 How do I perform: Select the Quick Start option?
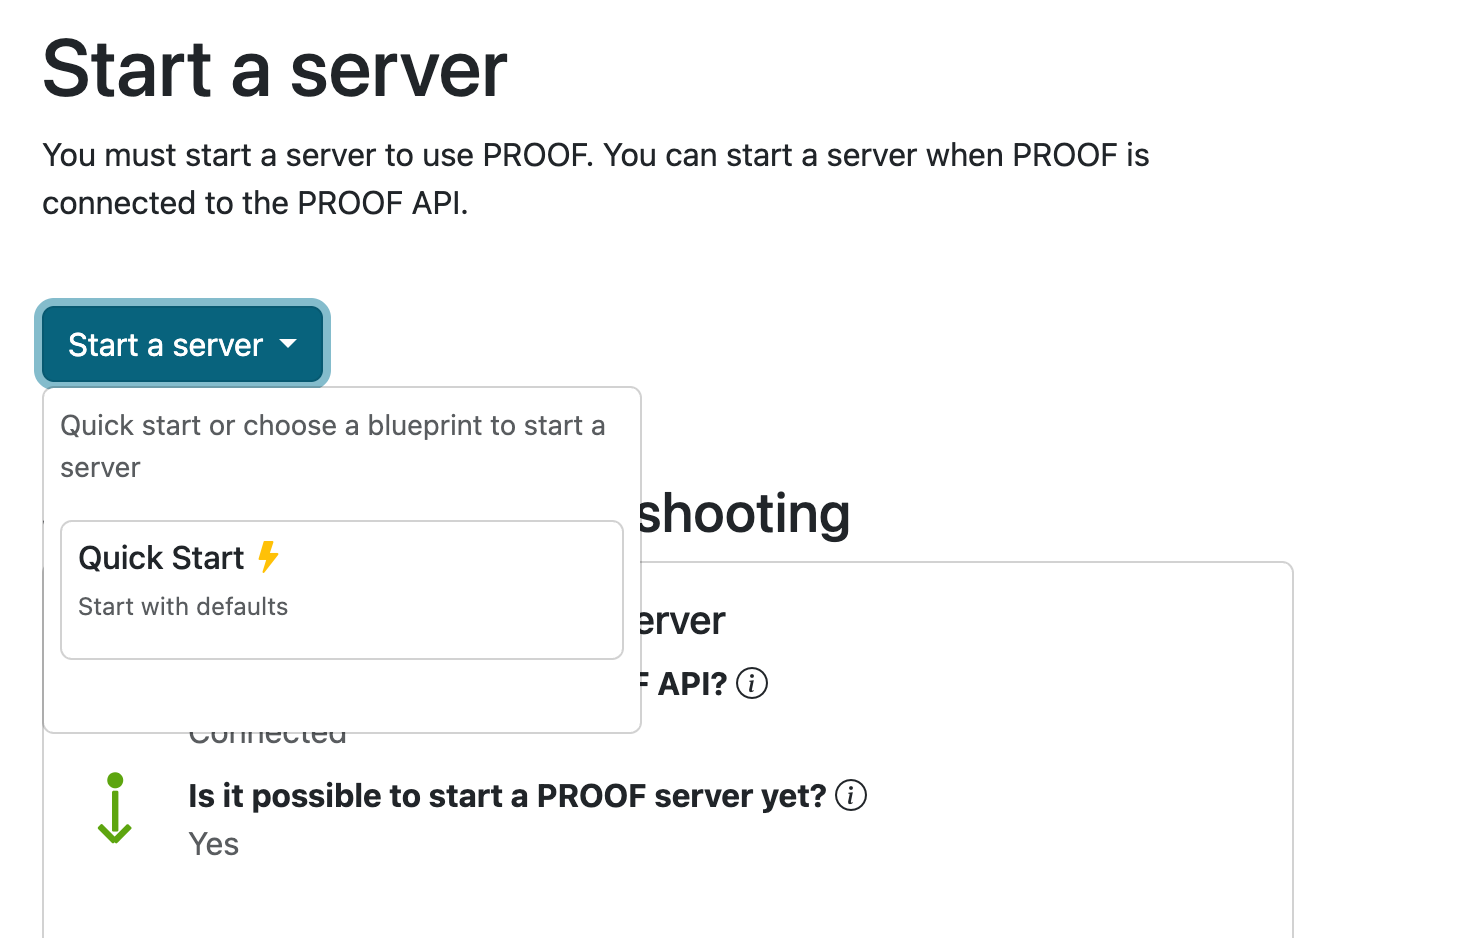(341, 589)
